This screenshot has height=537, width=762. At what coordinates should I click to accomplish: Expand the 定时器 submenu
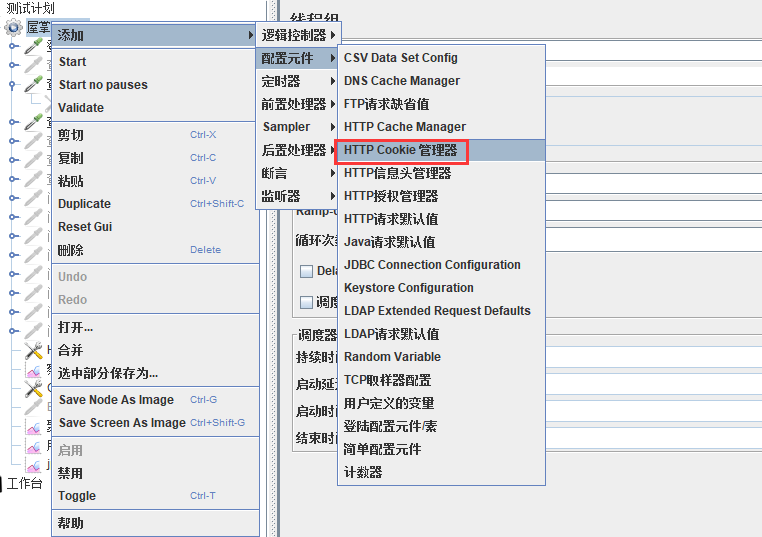298,81
